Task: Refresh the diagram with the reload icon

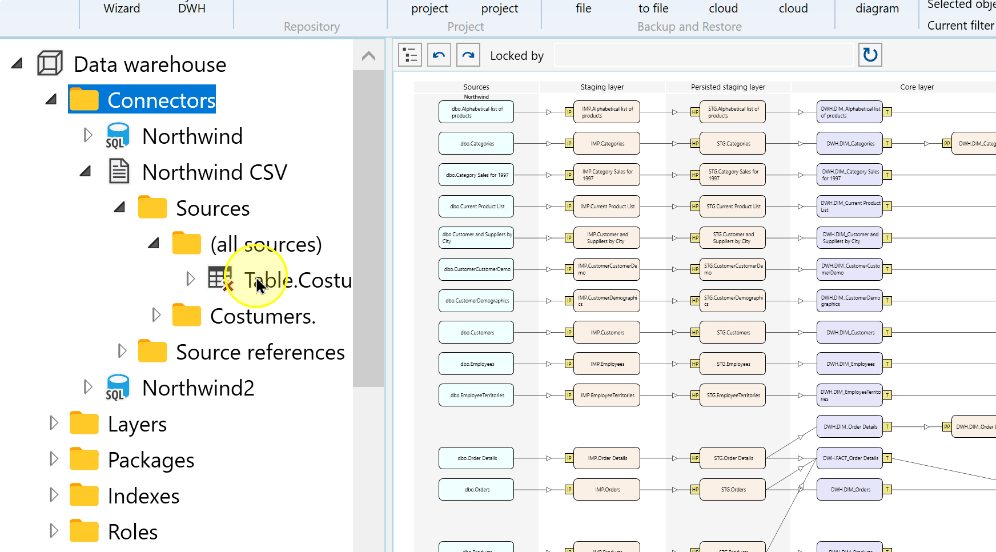Action: click(870, 55)
